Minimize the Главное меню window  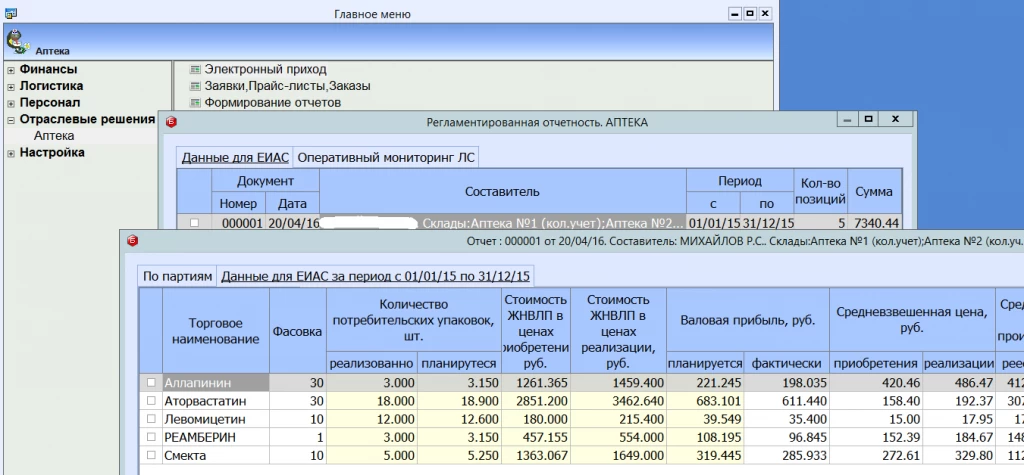coord(735,13)
